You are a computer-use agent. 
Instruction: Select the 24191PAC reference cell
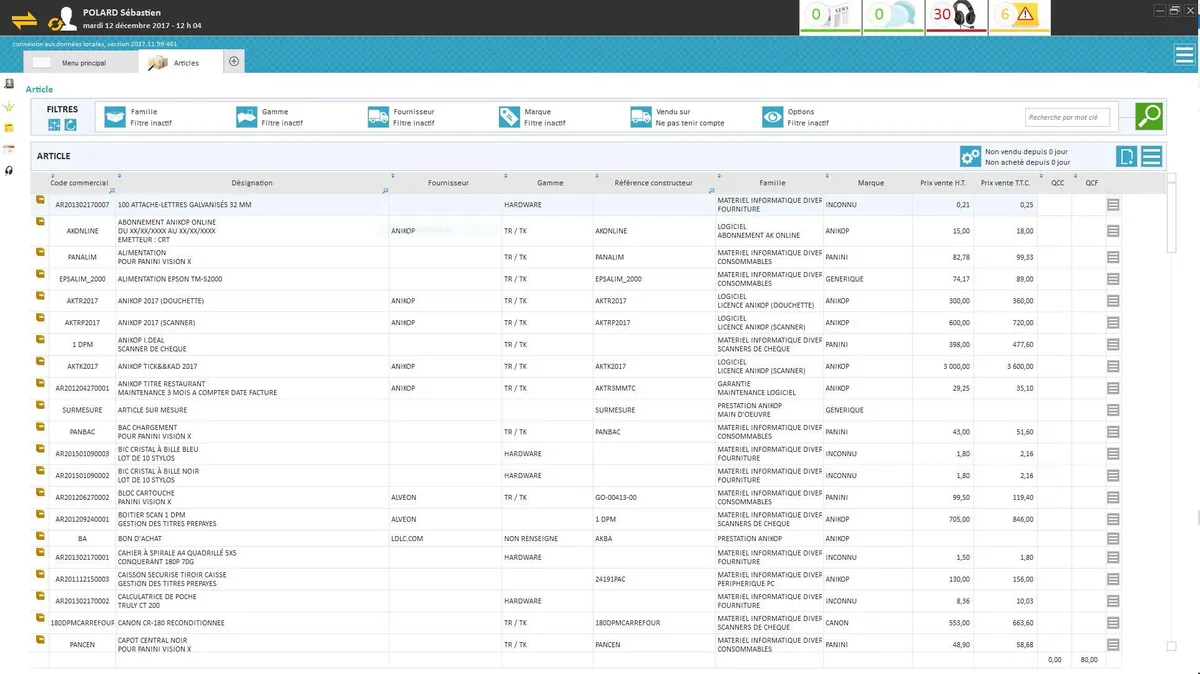tap(654, 579)
